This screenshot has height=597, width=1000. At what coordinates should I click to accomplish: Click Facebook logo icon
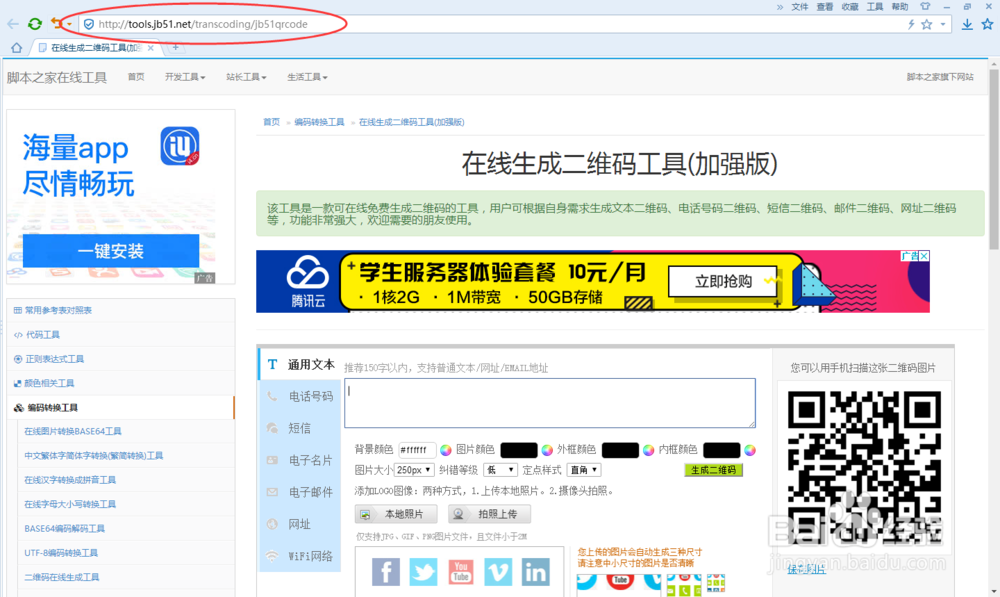[386, 571]
